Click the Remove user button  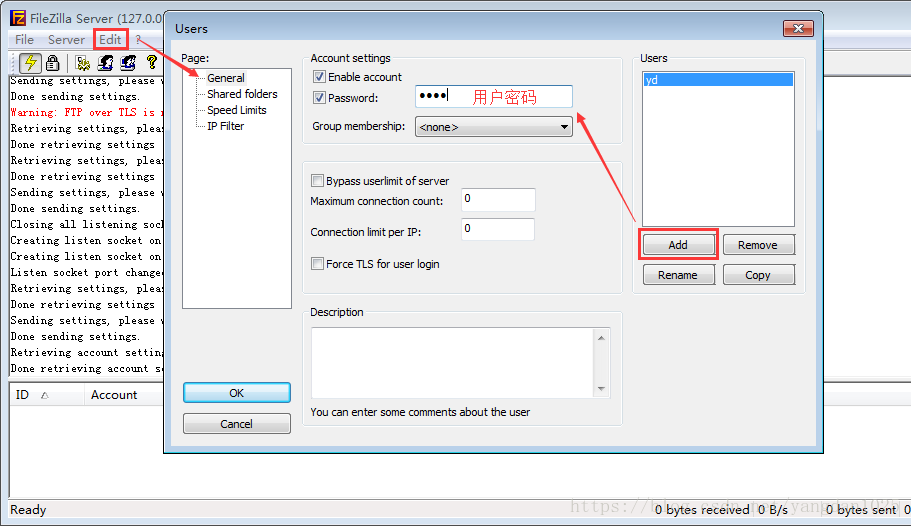(758, 245)
